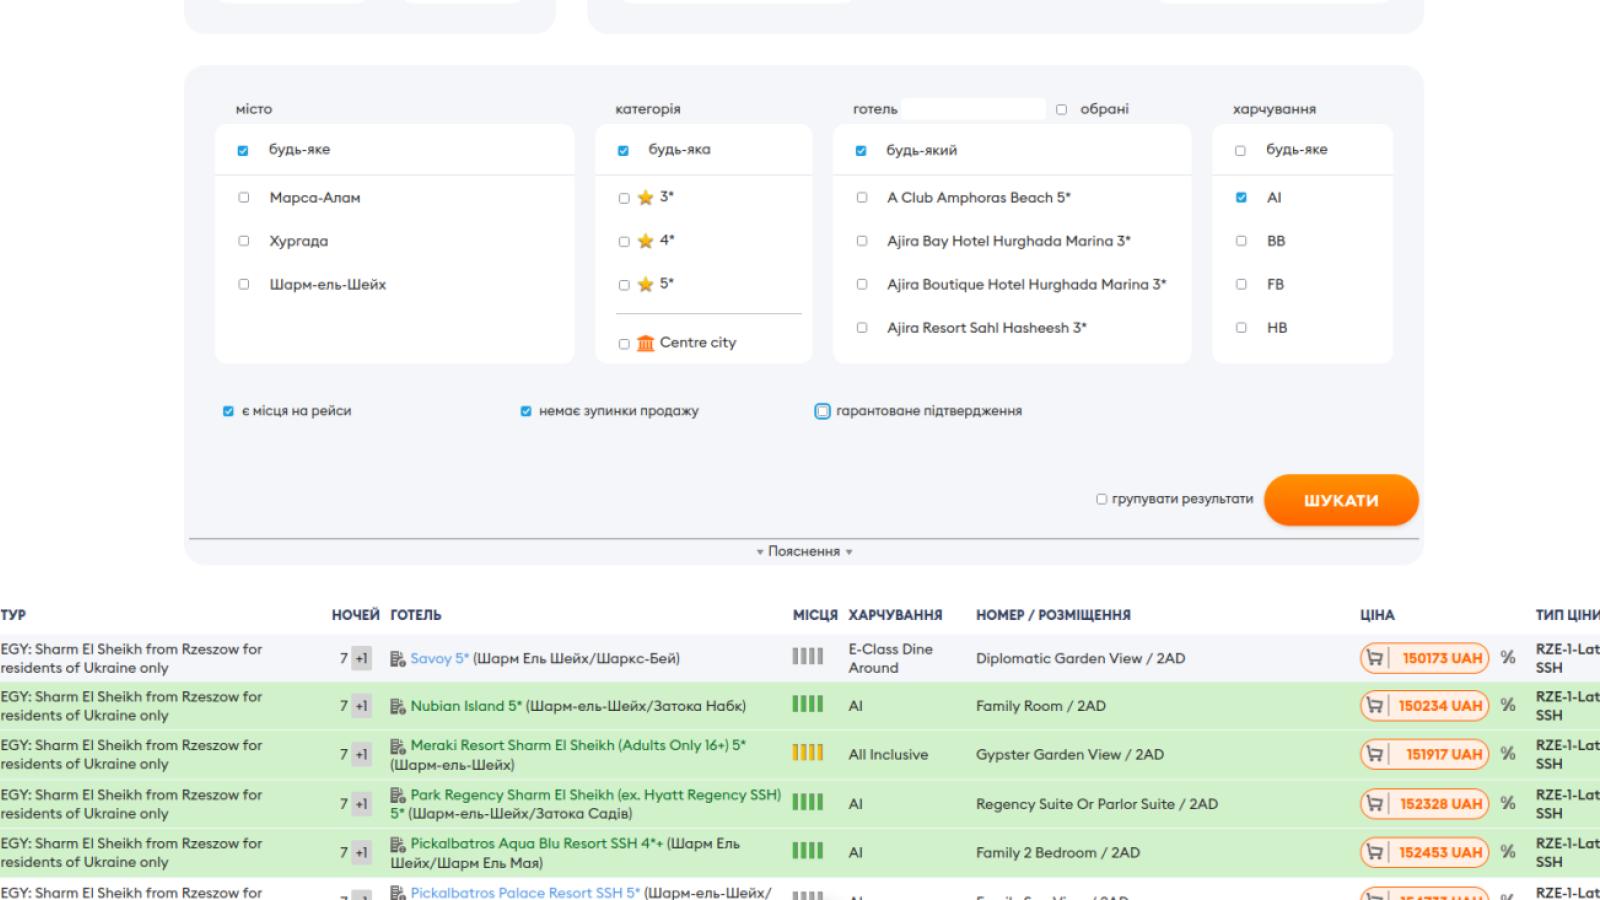Click the ГОТЕЛЬ column header
This screenshot has width=1600, height=900.
click(x=416, y=615)
